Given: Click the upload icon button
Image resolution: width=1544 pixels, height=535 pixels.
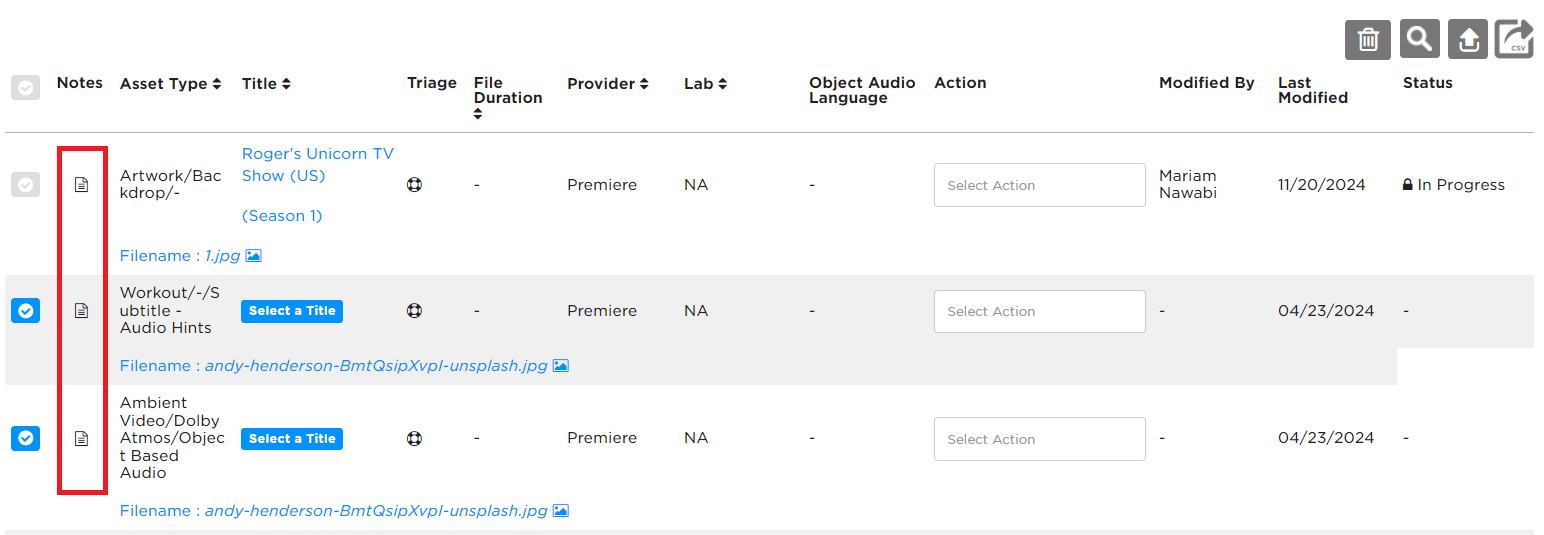Looking at the screenshot, I should pyautogui.click(x=1468, y=40).
